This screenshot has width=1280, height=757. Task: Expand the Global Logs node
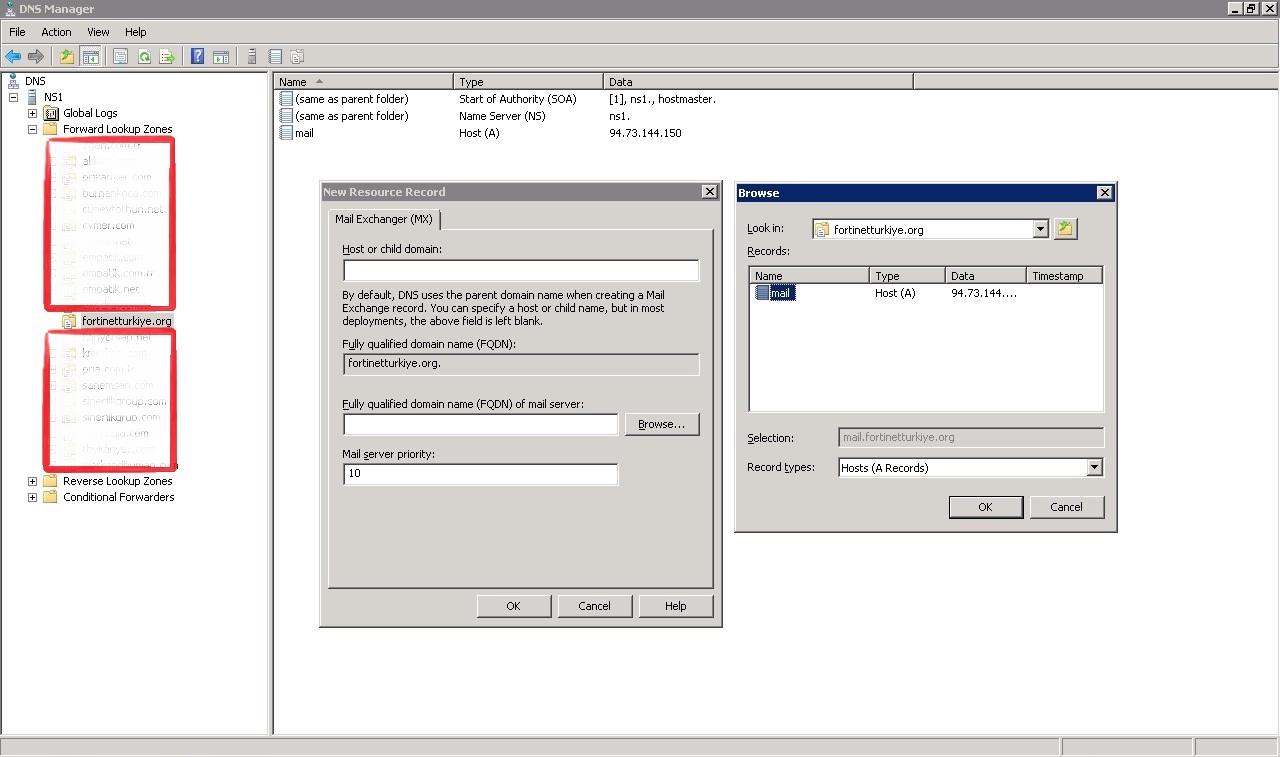32,113
